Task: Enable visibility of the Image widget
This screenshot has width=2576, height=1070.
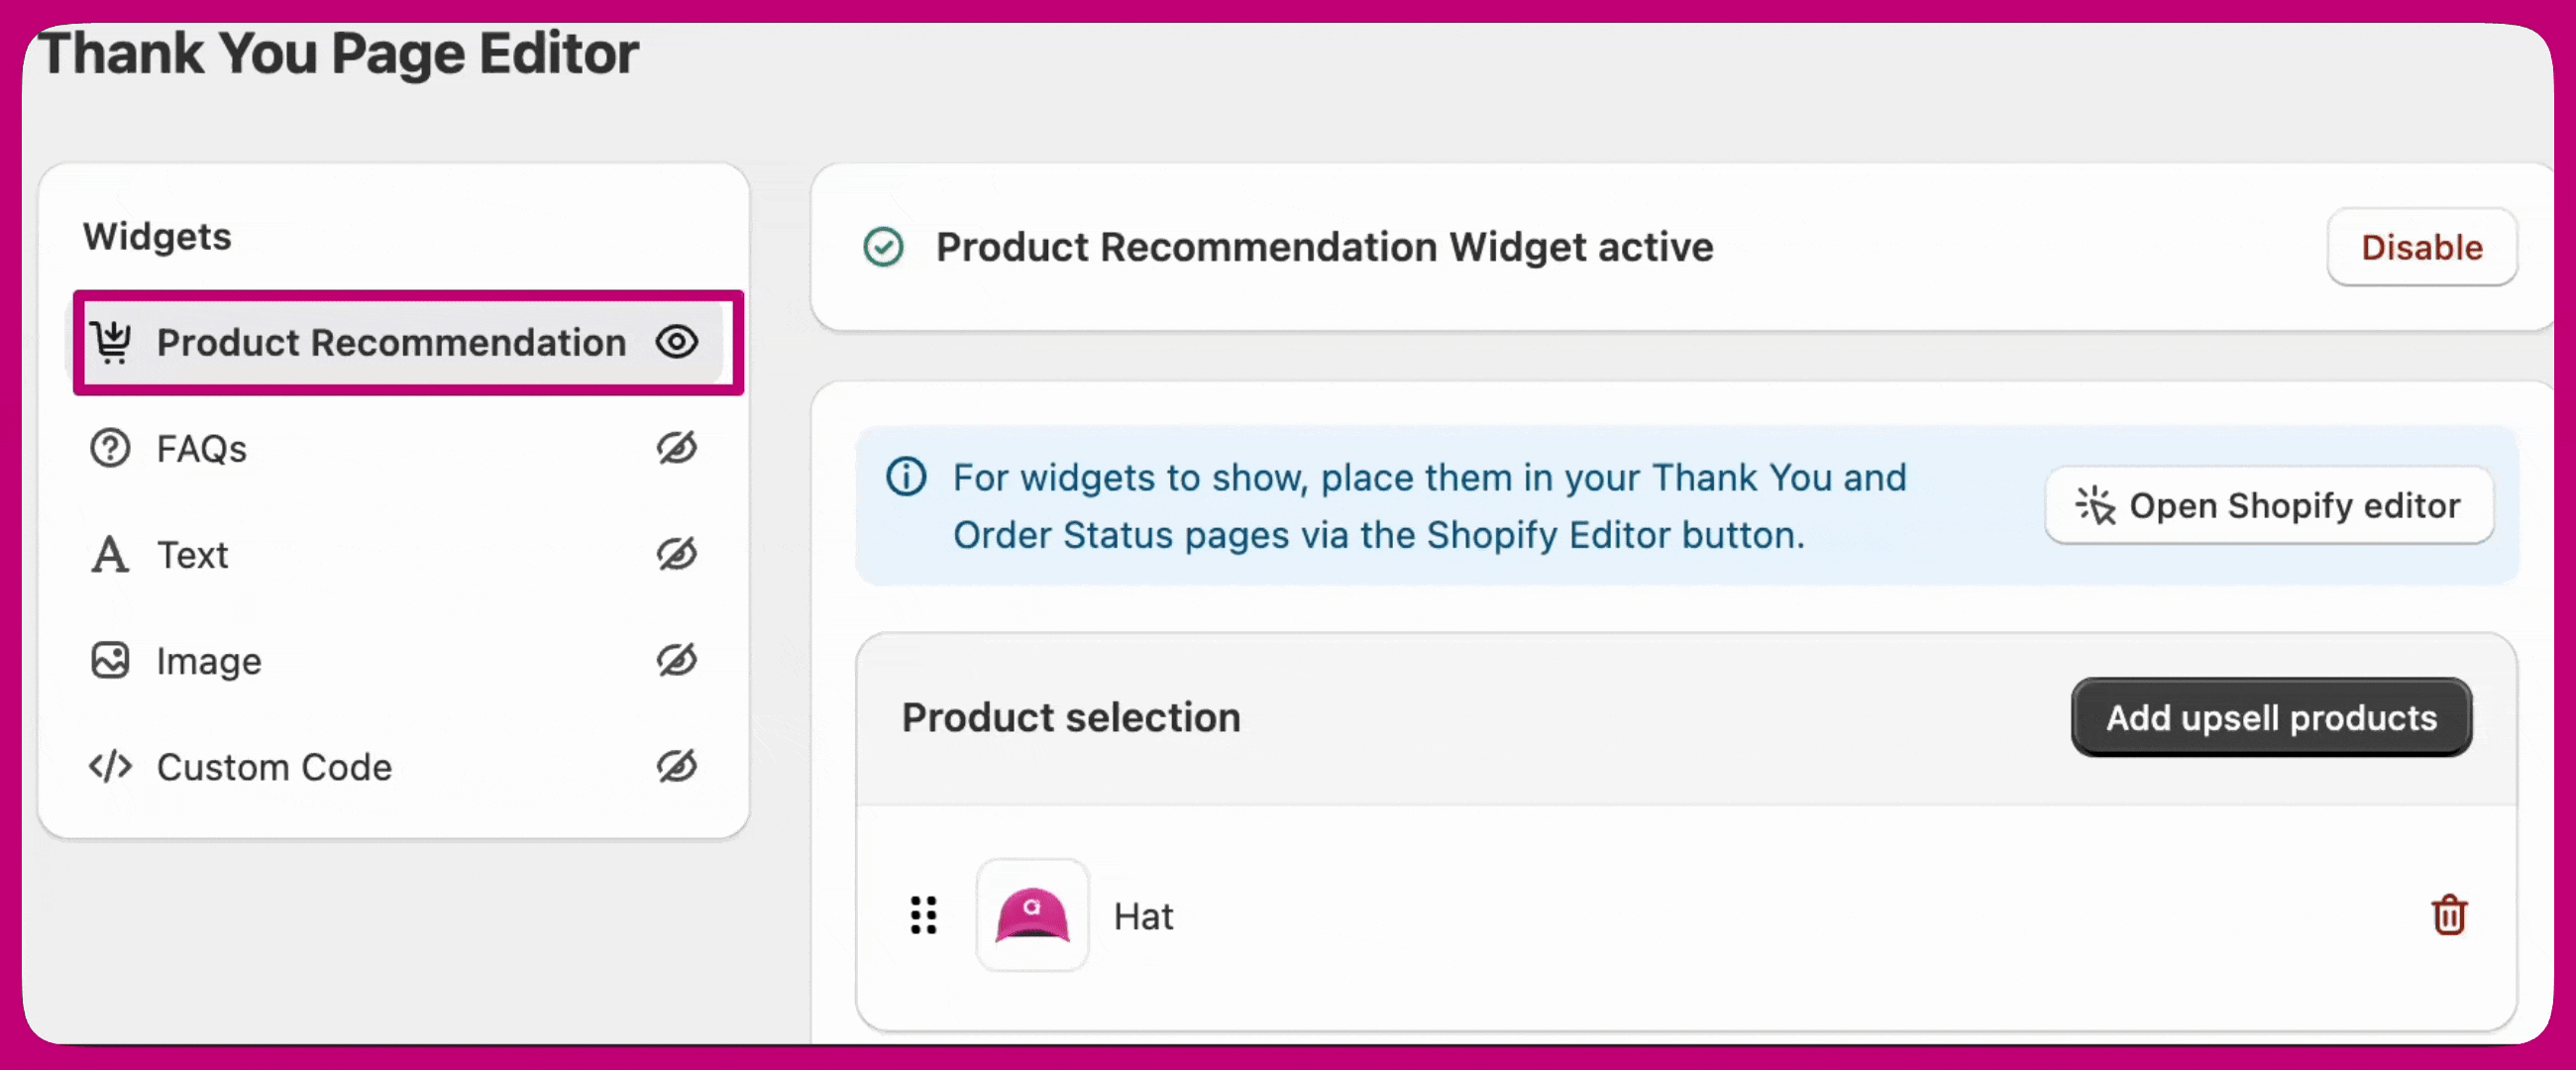Action: pyautogui.click(x=677, y=660)
